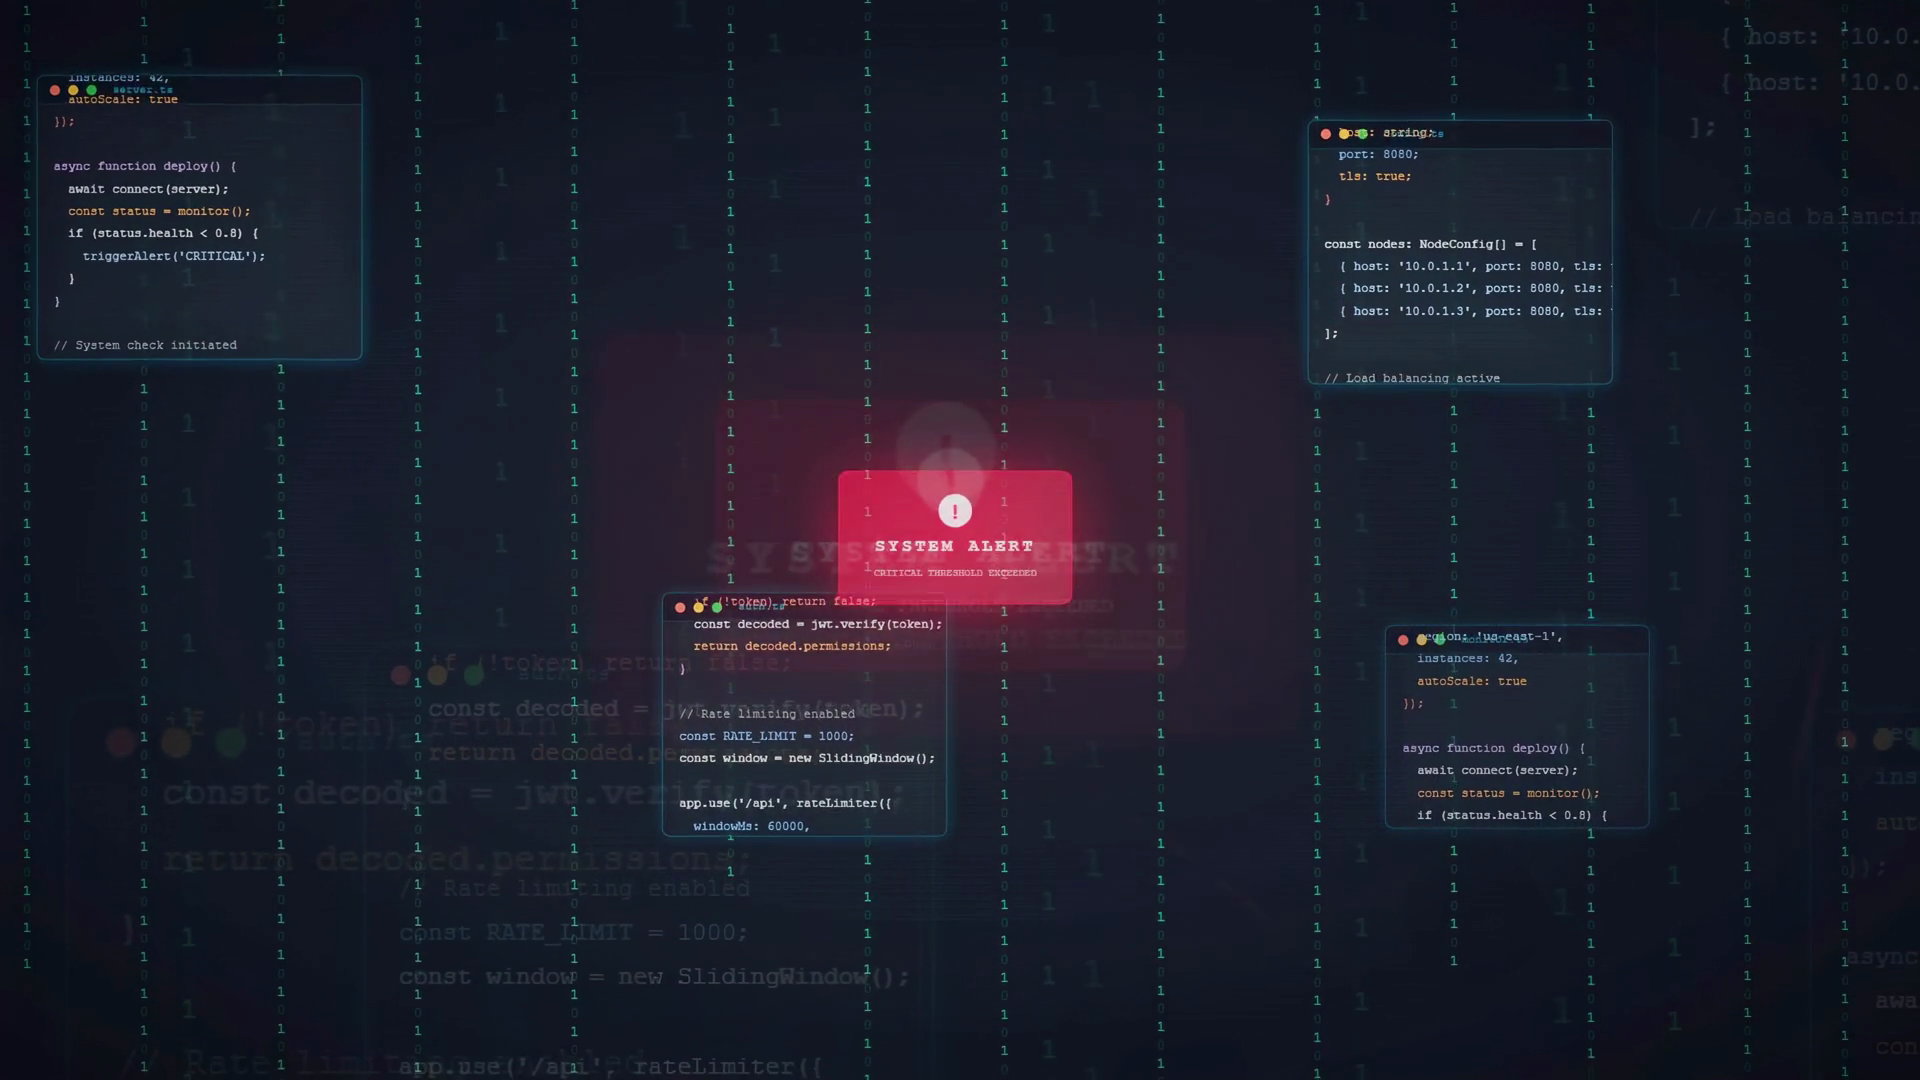The height and width of the screenshot is (1080, 1920).
Task: Select the host '10.0.1.3' line
Action: 1475,311
